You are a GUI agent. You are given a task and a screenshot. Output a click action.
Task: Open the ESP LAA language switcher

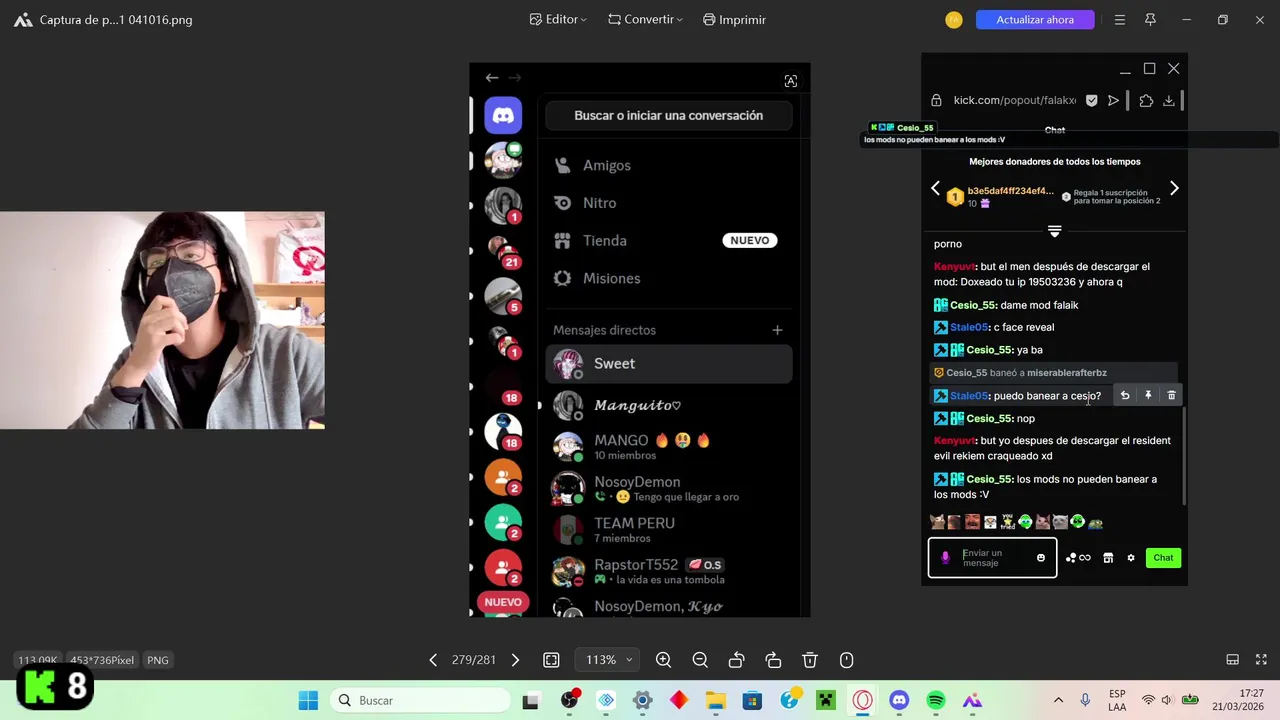pyautogui.click(x=1117, y=701)
